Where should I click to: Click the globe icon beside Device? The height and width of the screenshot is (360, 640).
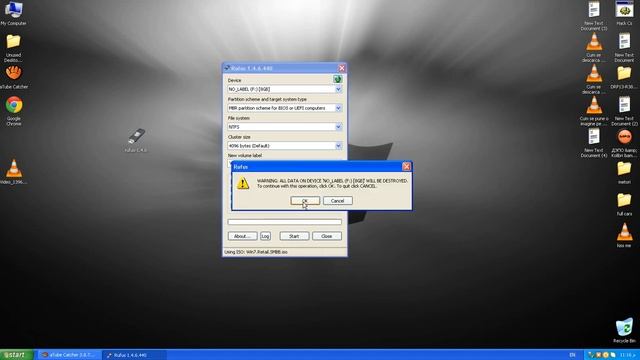[338, 79]
